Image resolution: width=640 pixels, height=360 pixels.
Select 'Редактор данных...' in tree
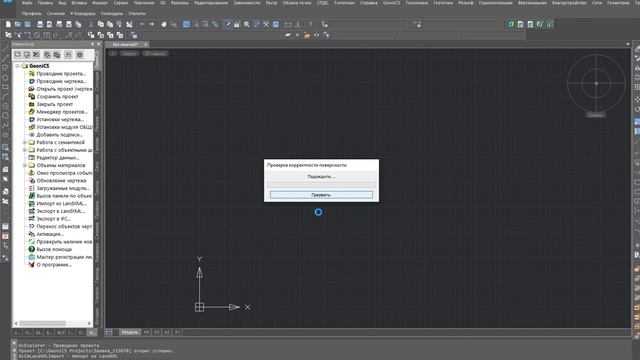pos(58,158)
